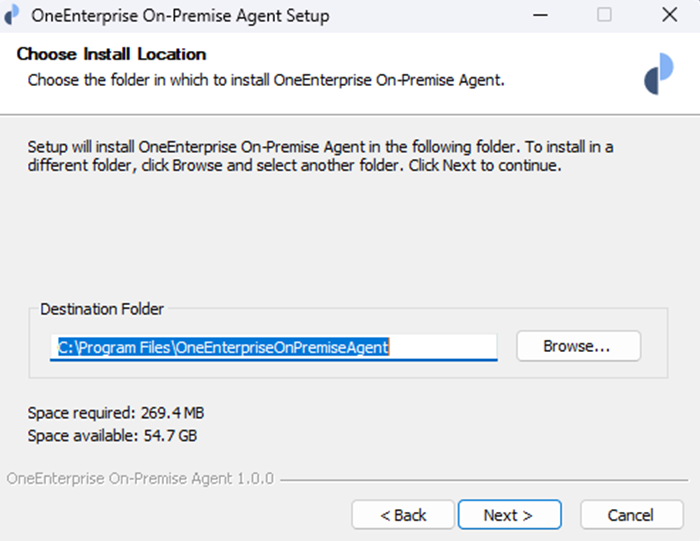The image size is (700, 541).
Task: Go to the previous step with Back
Action: 403,515
